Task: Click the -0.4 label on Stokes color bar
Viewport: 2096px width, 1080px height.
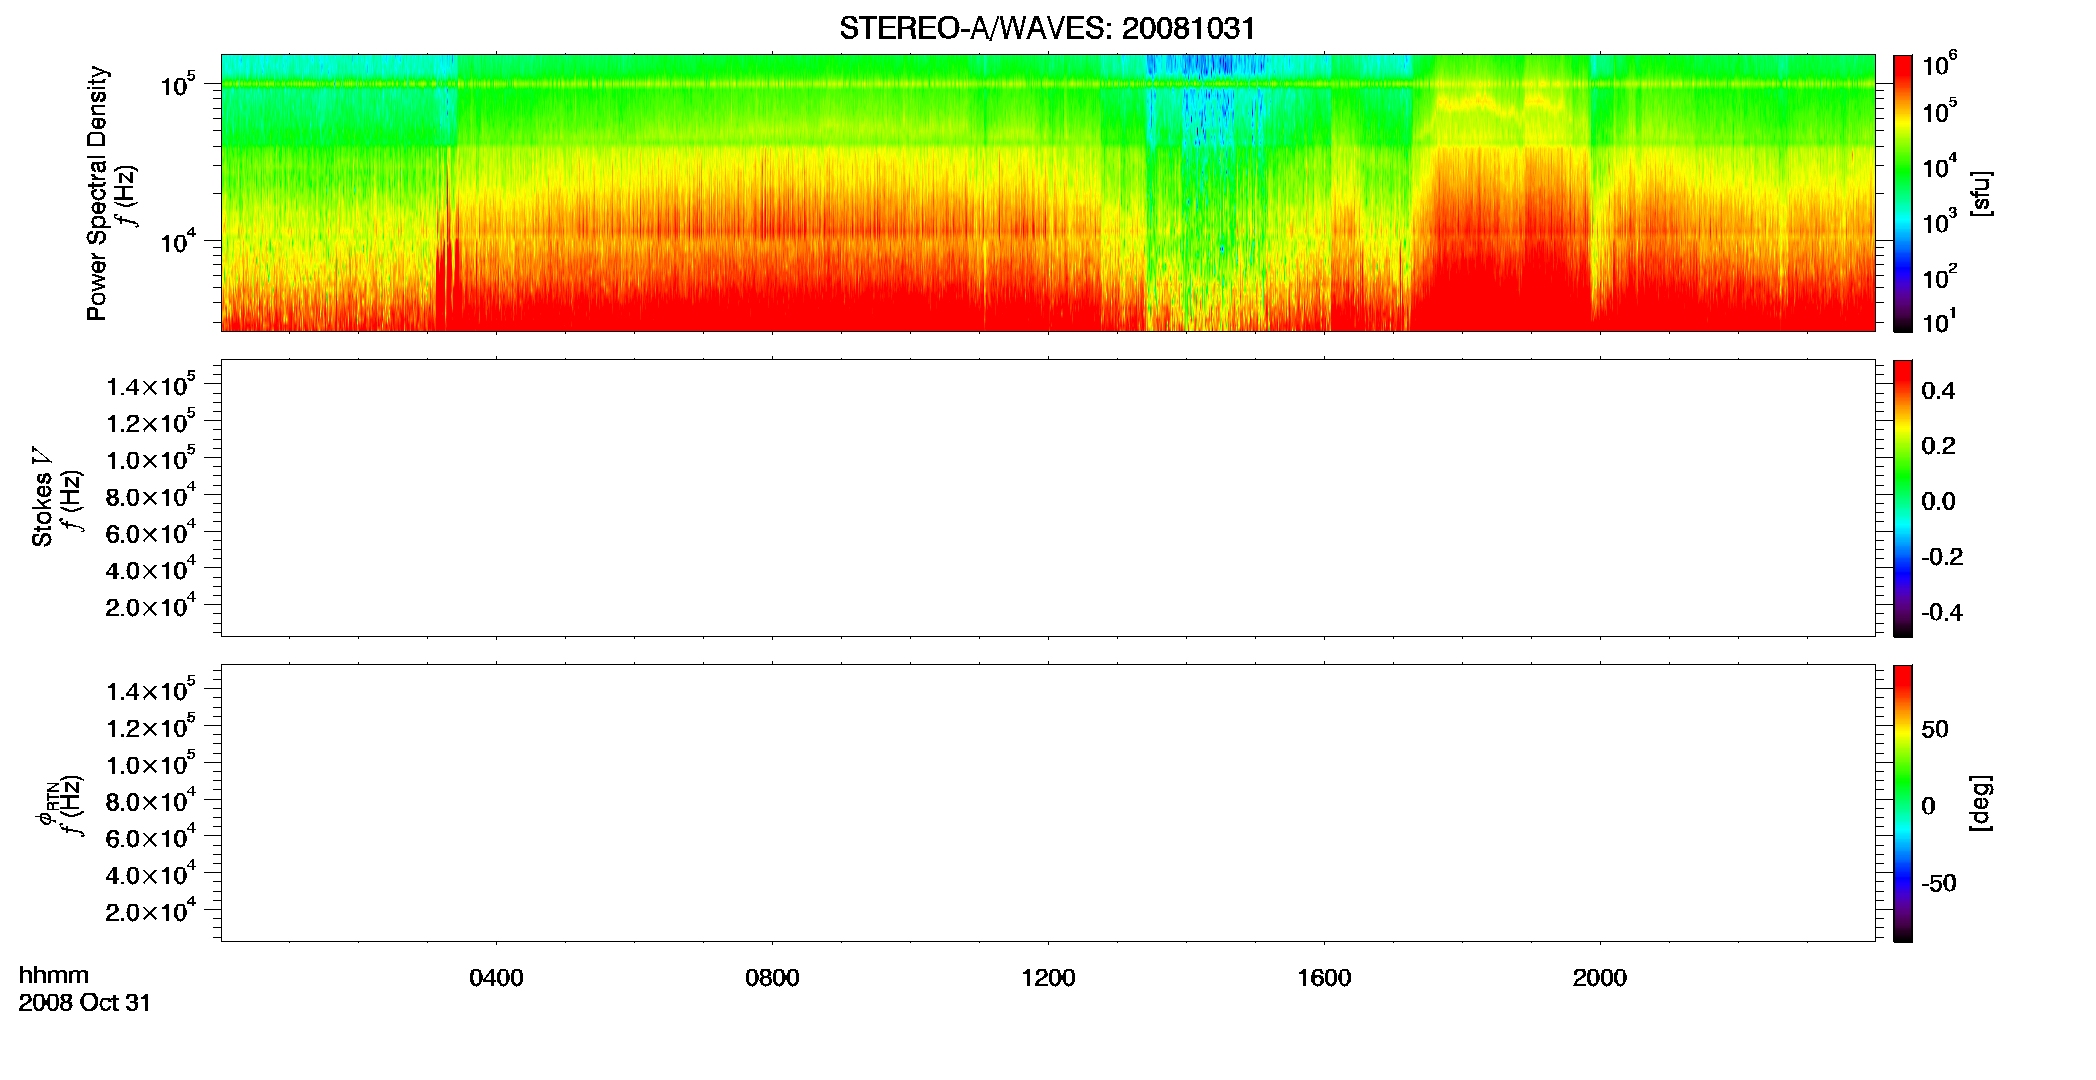Action: click(1942, 613)
